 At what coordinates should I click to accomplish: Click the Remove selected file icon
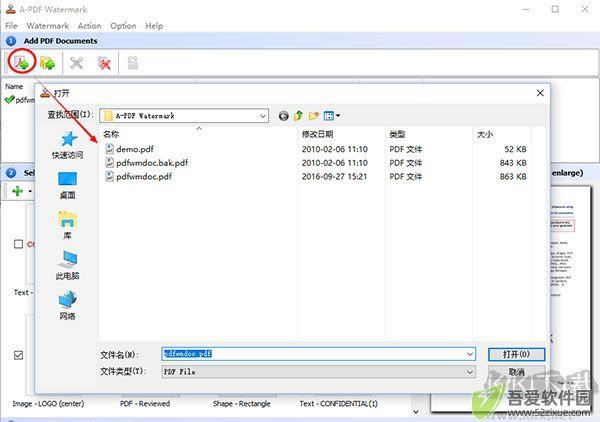(77, 63)
